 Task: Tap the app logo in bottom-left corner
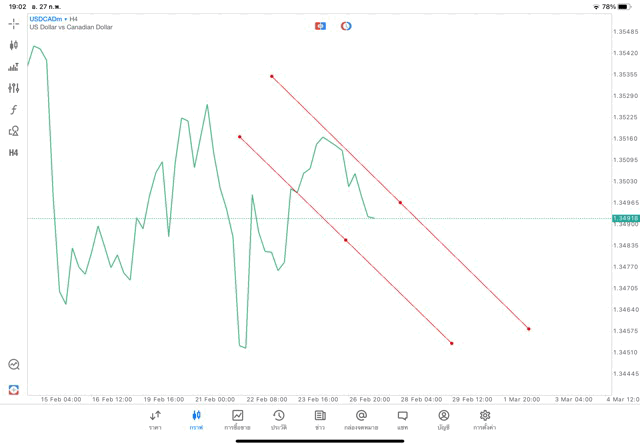pyautogui.click(x=14, y=389)
